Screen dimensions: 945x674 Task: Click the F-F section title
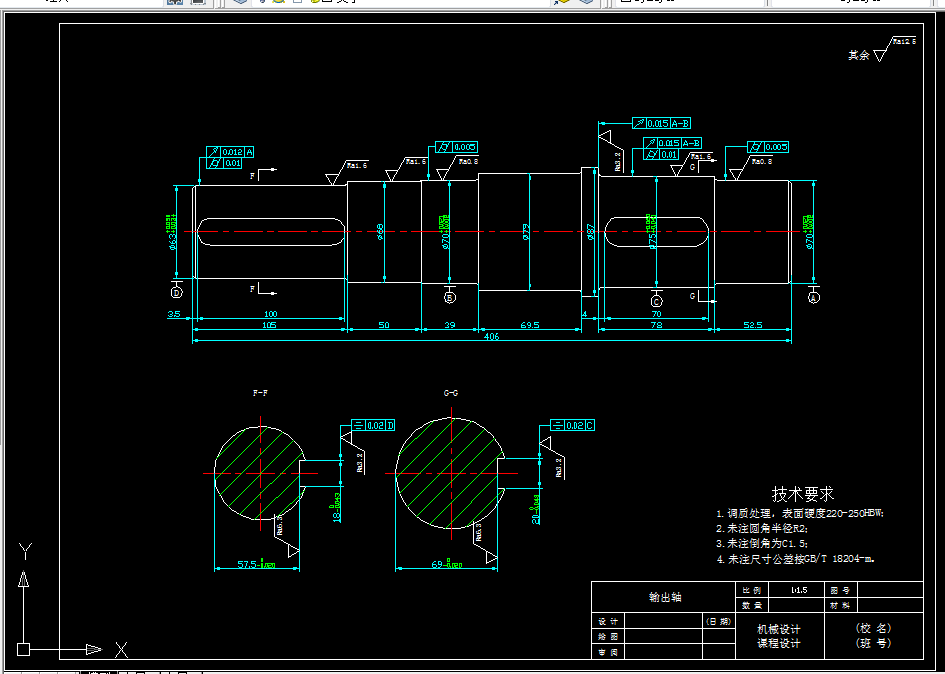tap(260, 393)
